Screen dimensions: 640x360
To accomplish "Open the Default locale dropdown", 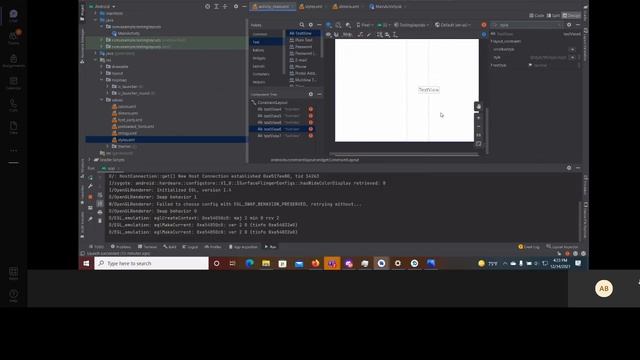I will click(x=453, y=25).
